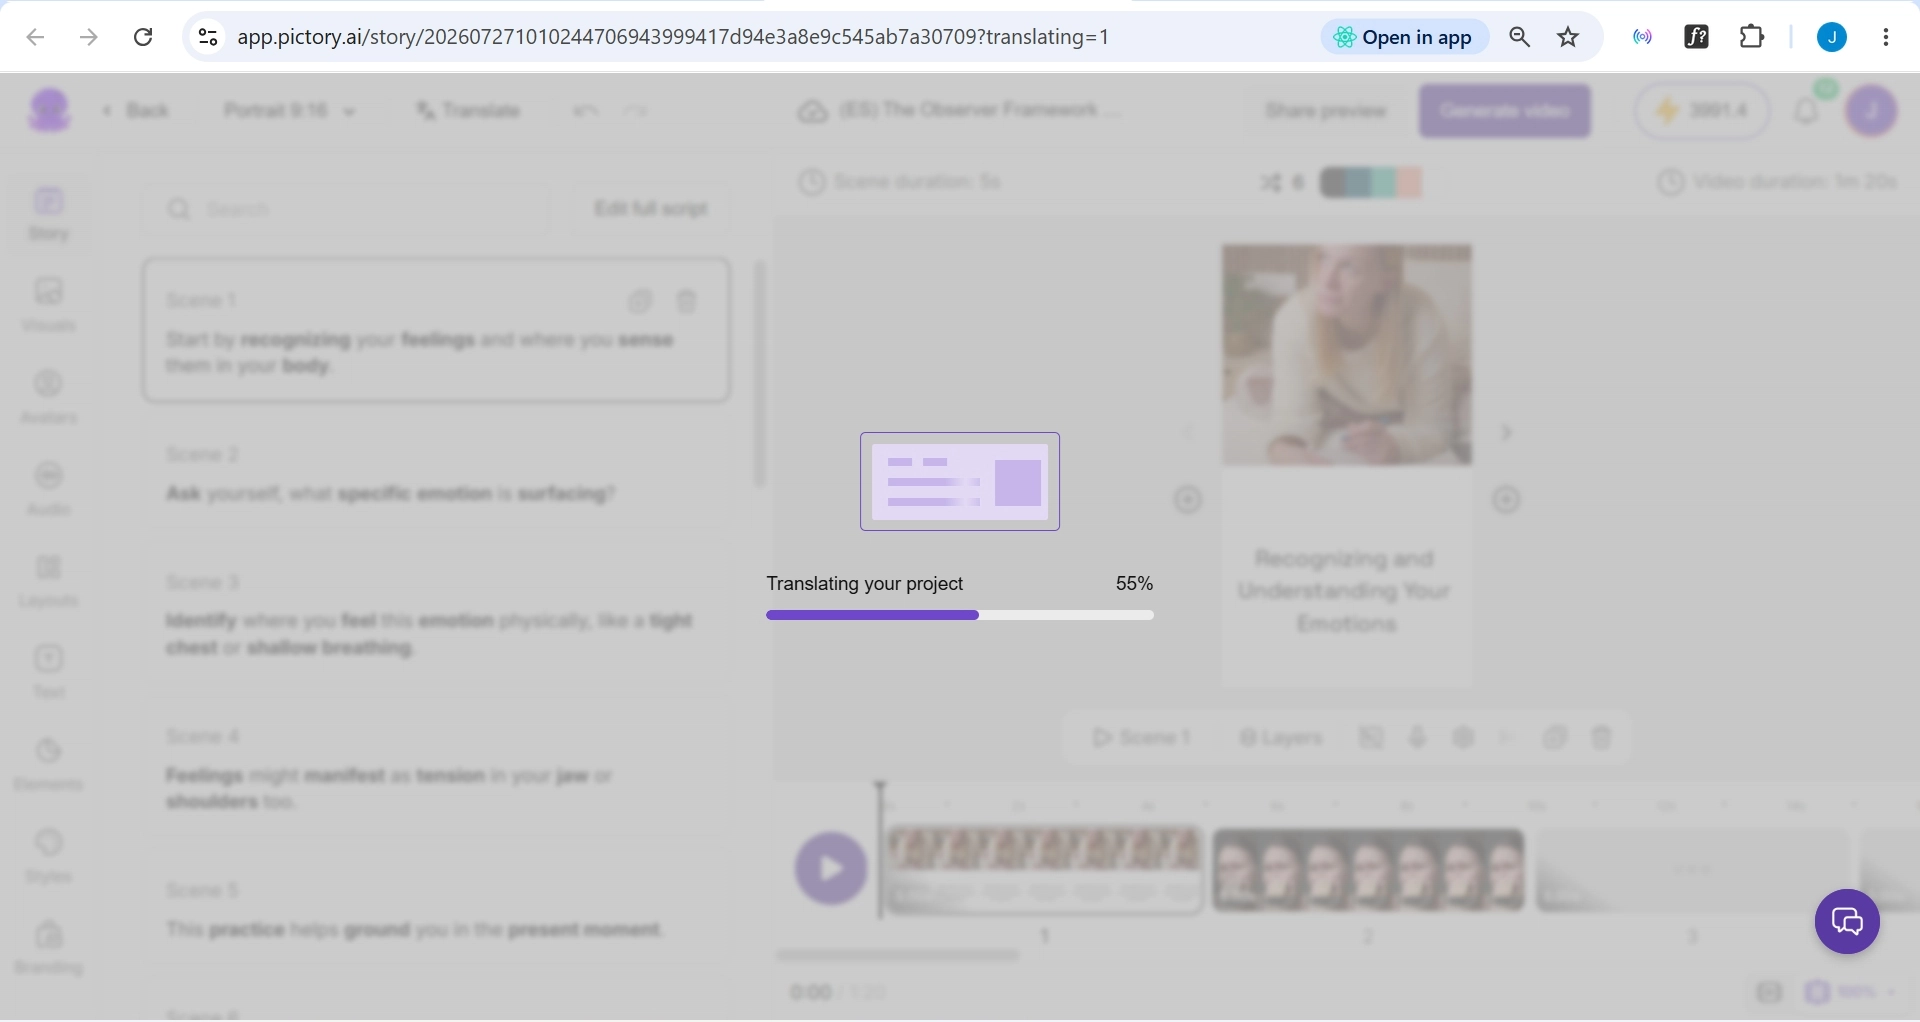The width and height of the screenshot is (1920, 1022).
Task: Bookmark this page with the star icon
Action: click(1568, 37)
